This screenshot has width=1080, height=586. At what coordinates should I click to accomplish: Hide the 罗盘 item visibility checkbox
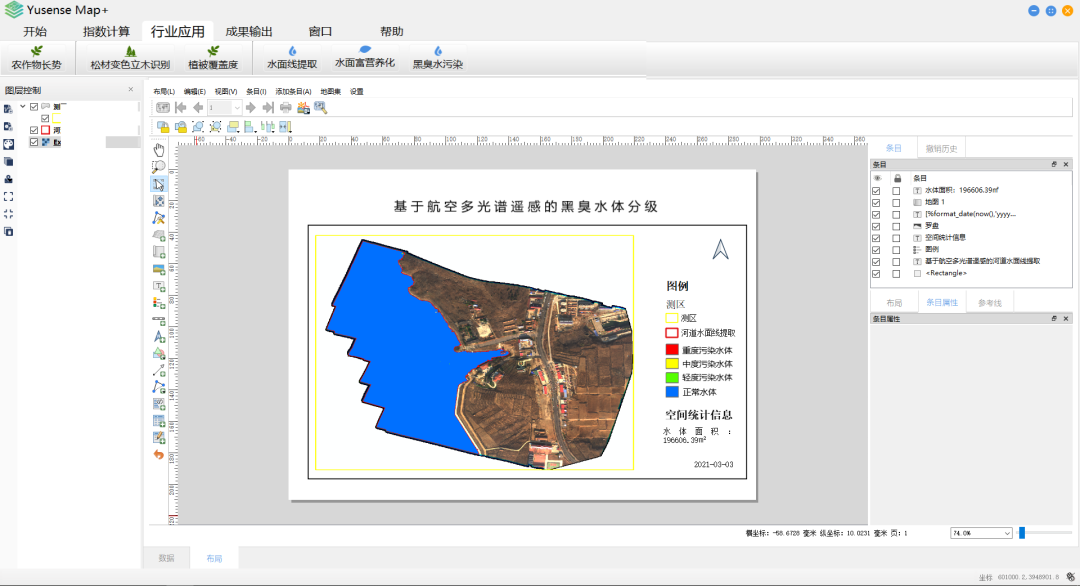(x=876, y=226)
